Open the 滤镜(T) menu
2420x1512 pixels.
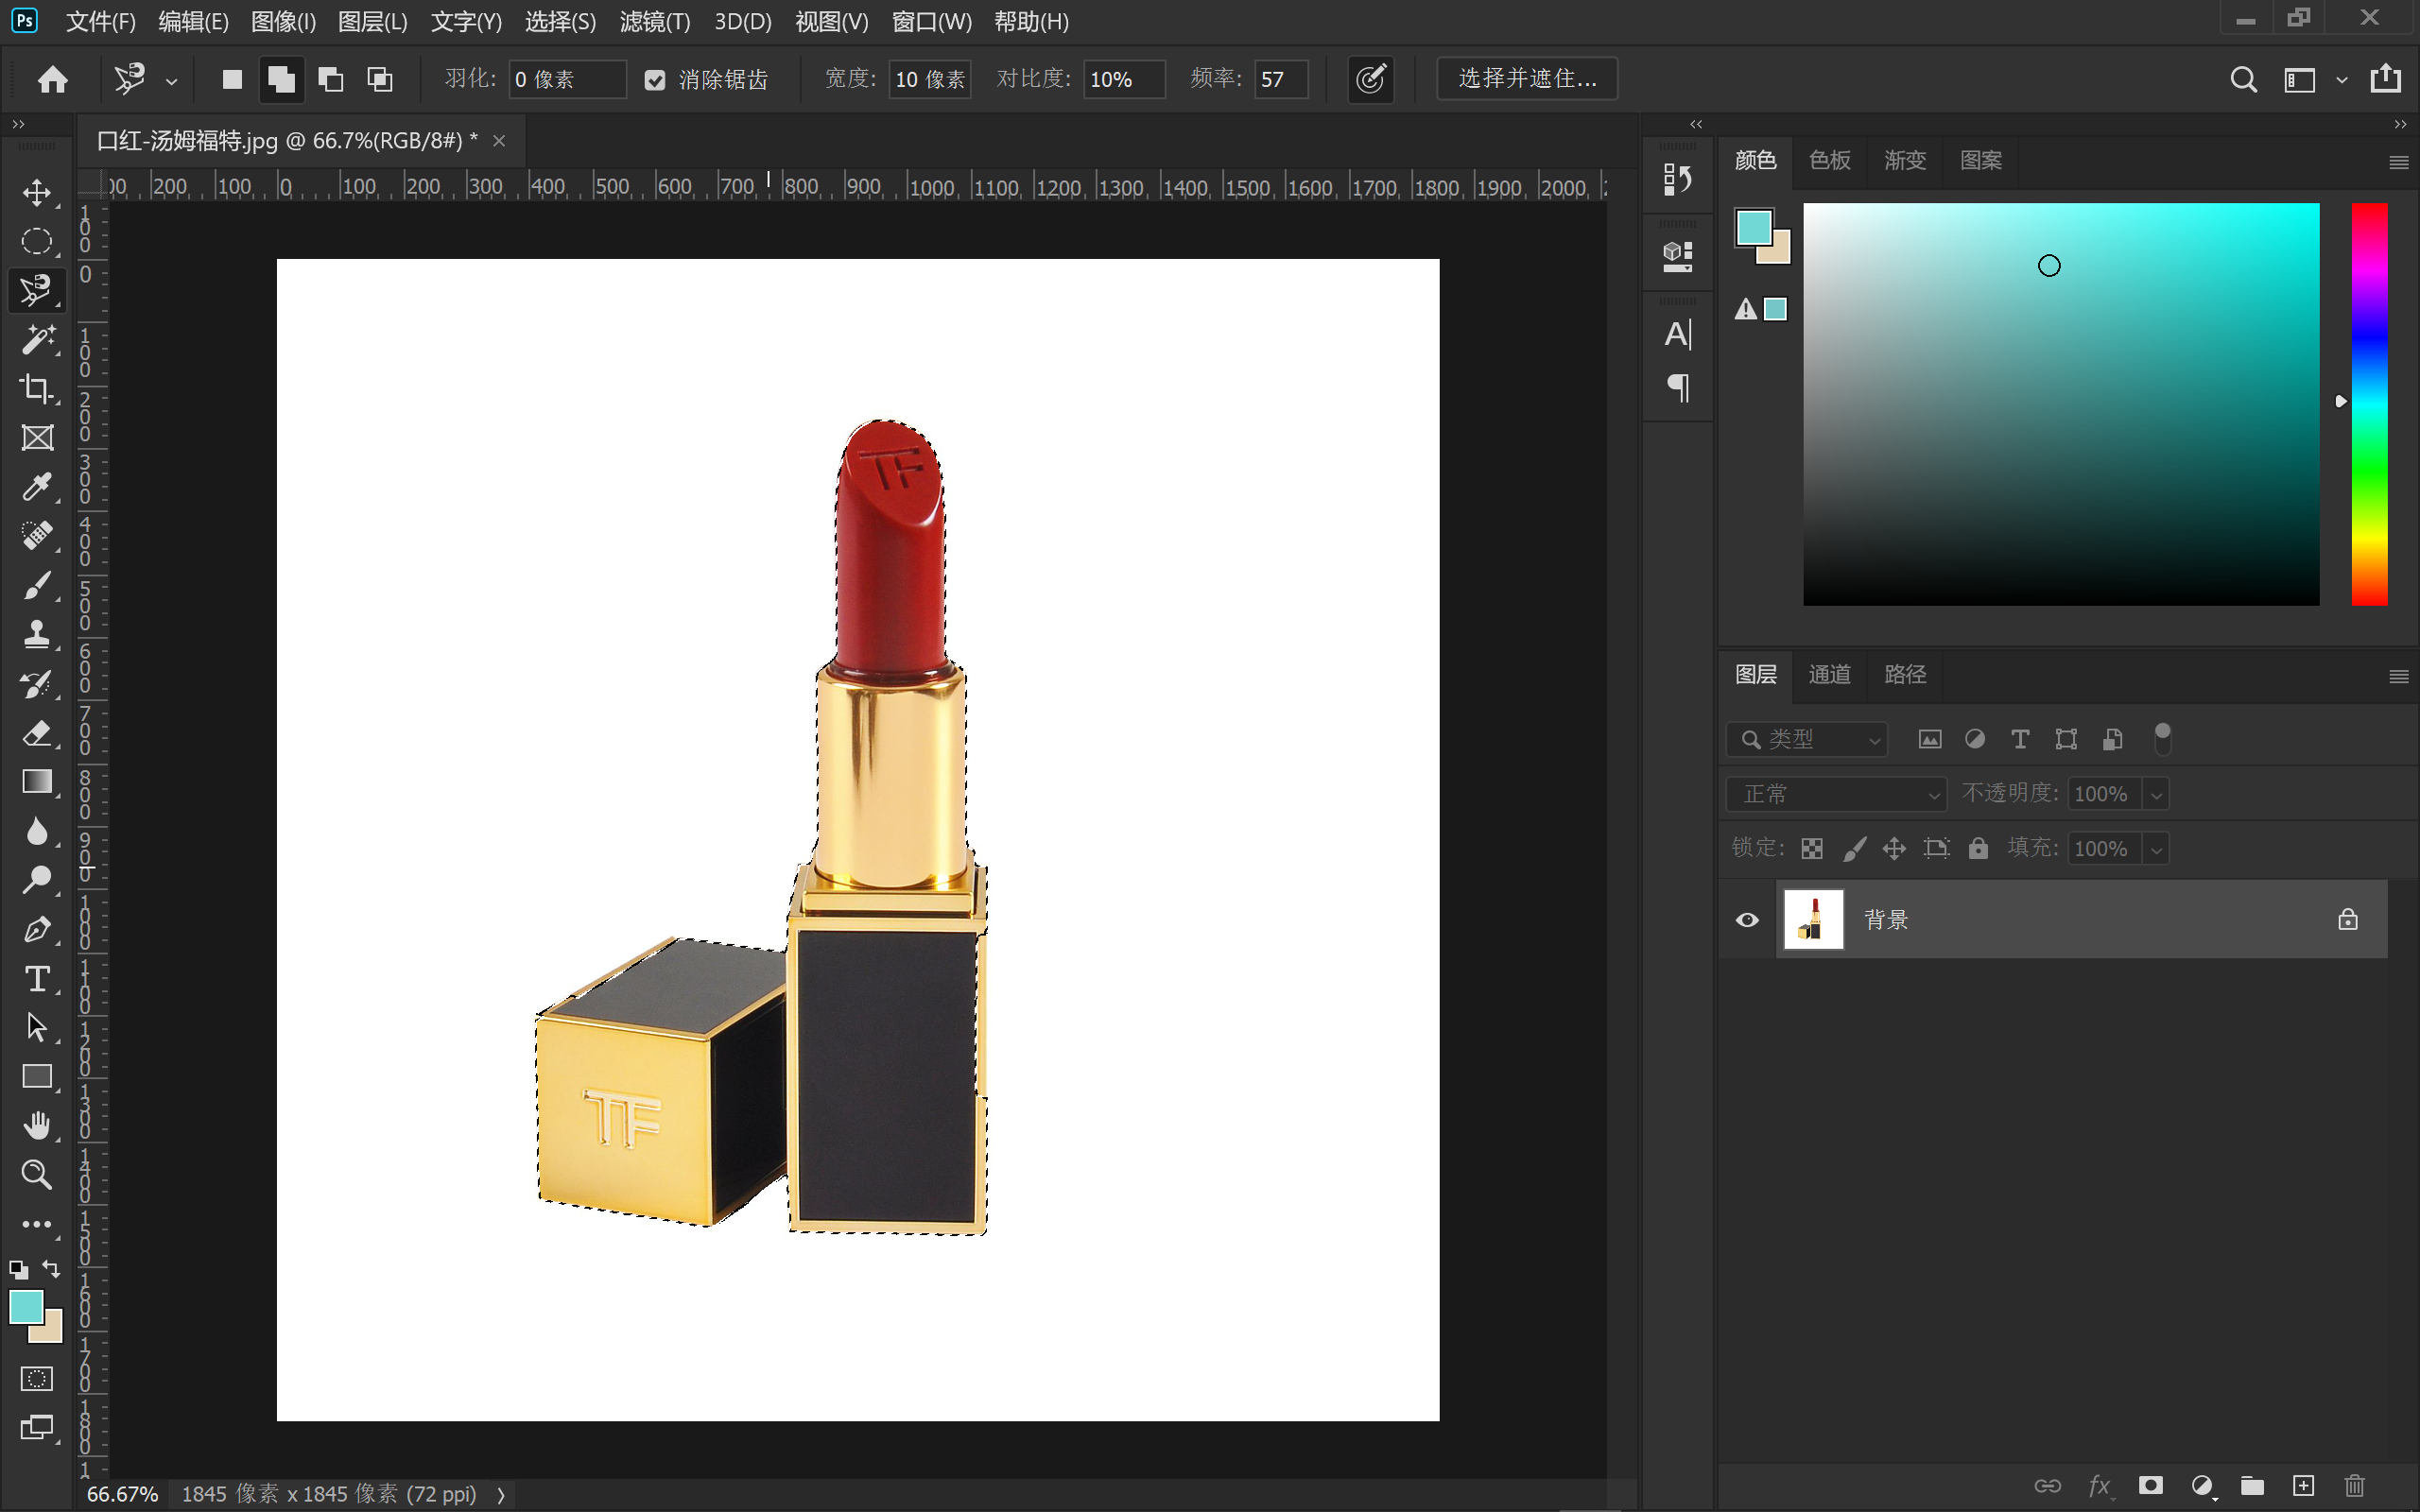click(x=655, y=21)
